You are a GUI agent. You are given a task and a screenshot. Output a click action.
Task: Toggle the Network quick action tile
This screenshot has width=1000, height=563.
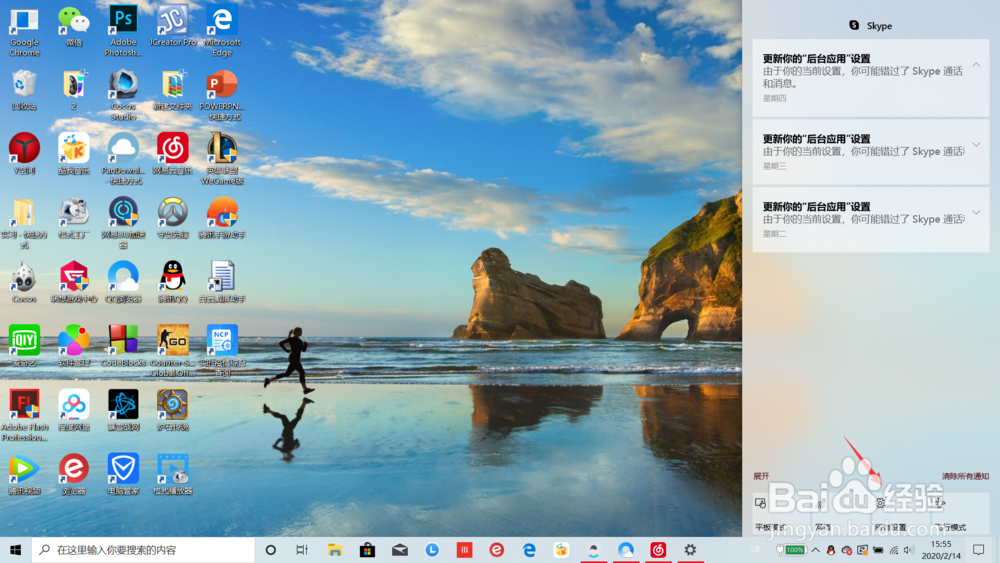(x=841, y=513)
